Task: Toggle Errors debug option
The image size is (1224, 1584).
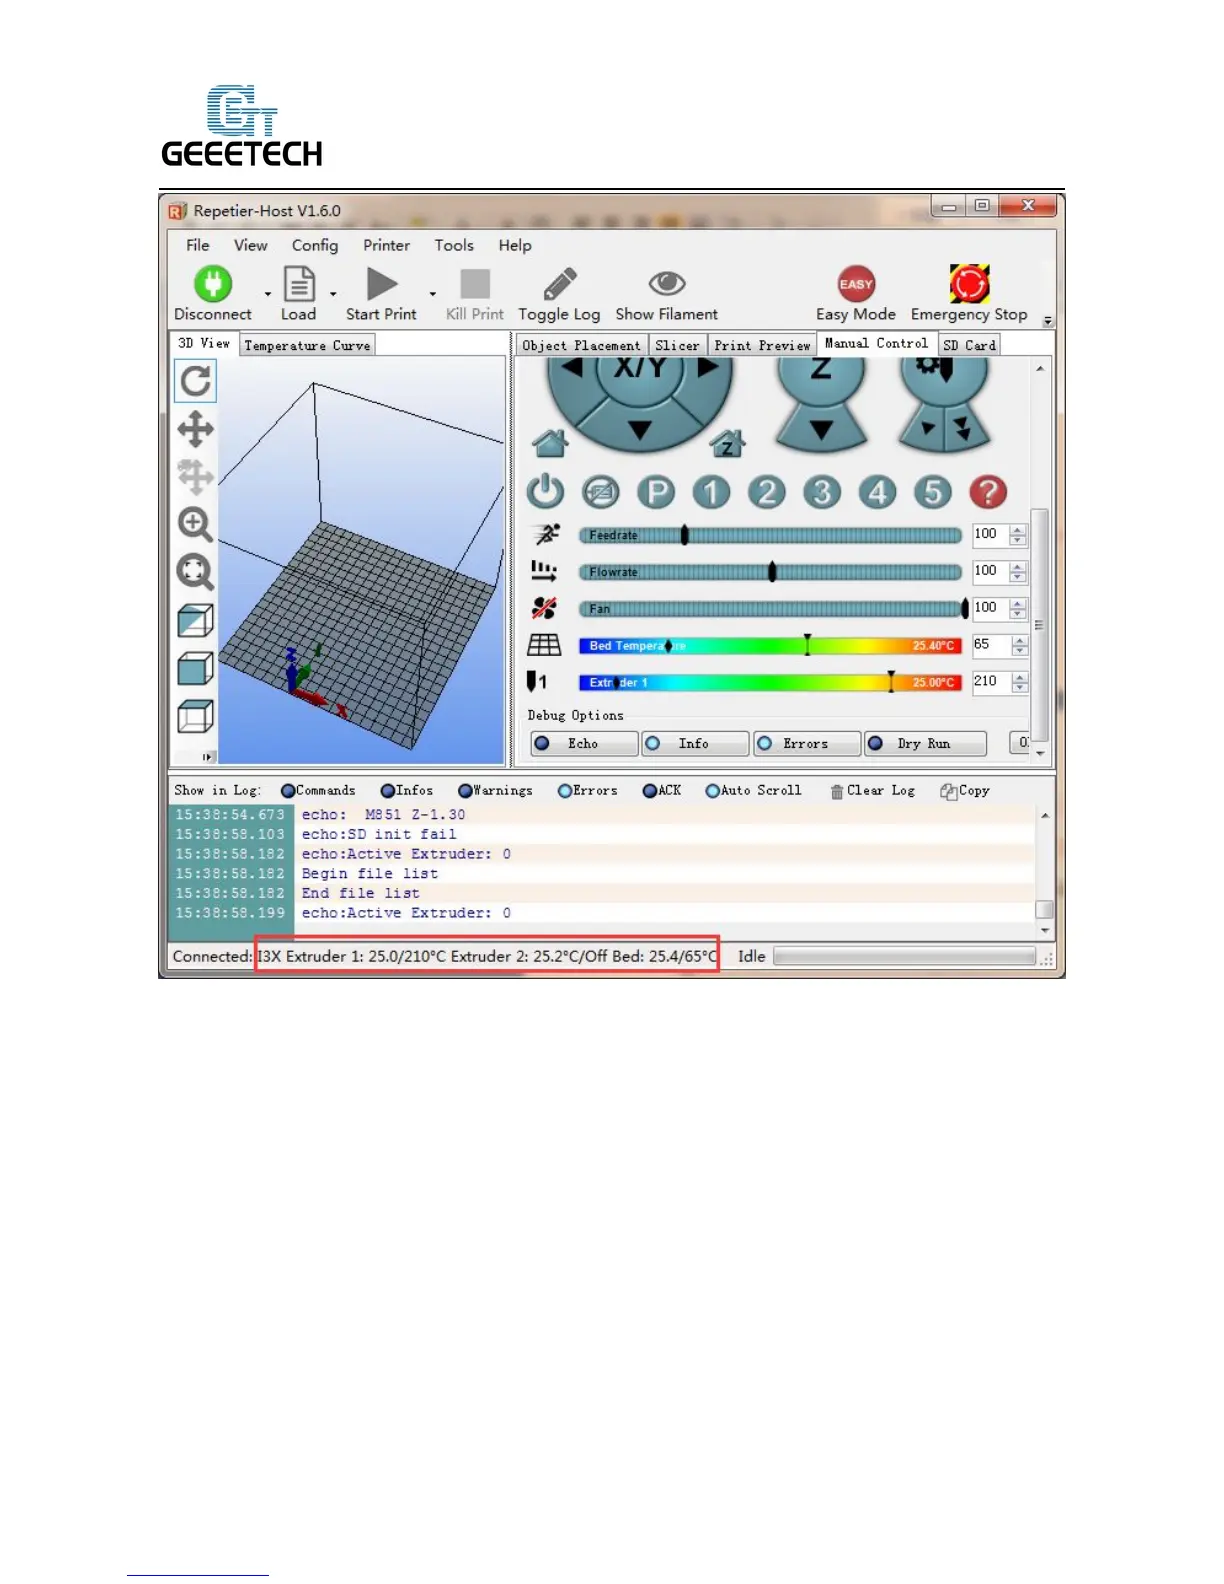Action: [x=806, y=744]
